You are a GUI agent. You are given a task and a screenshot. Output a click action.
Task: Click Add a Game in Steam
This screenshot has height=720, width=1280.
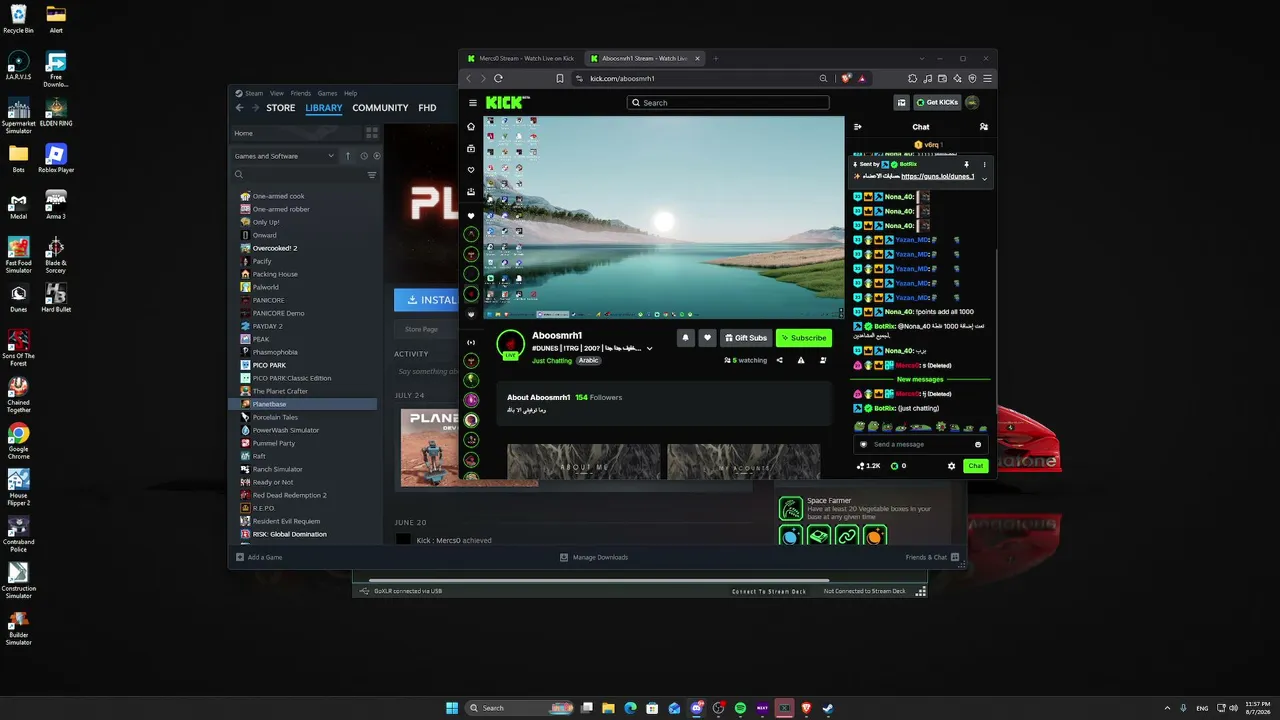[x=259, y=557]
